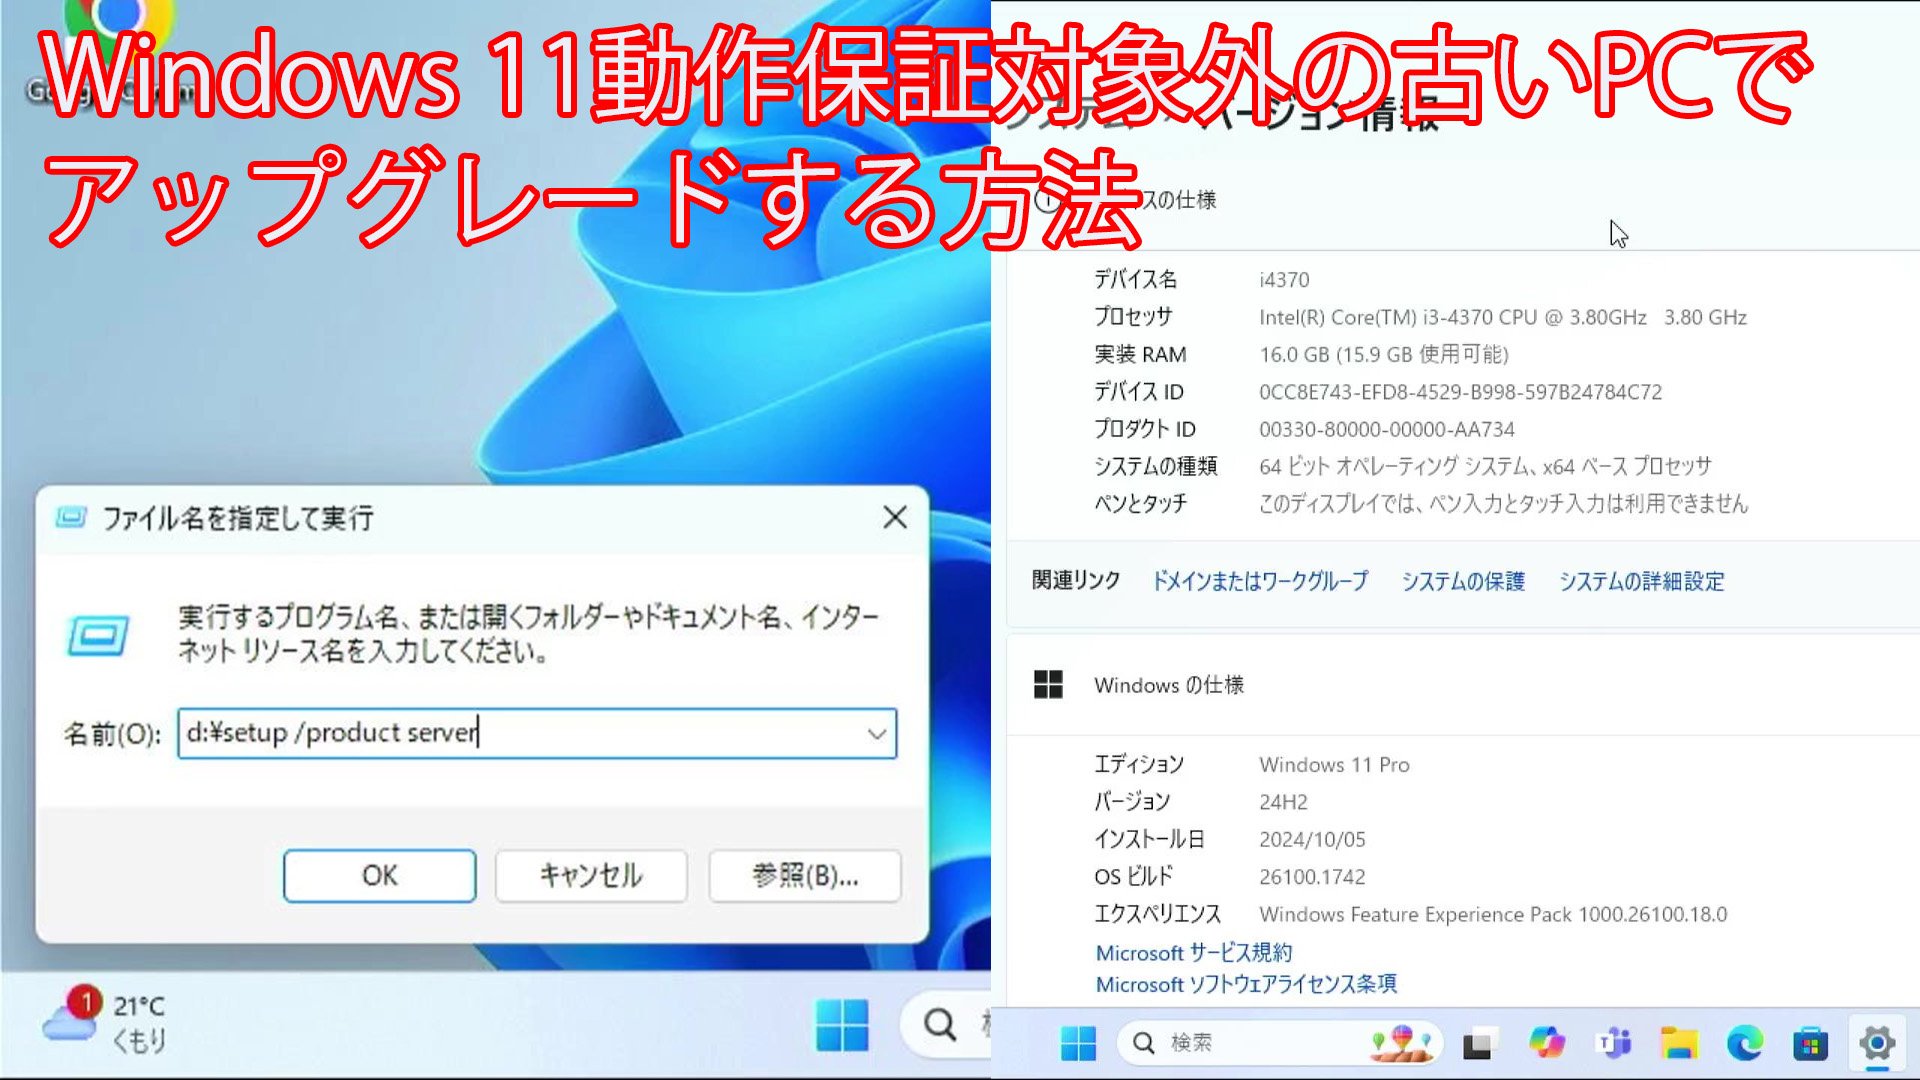Click the バージョン label

coord(1132,802)
